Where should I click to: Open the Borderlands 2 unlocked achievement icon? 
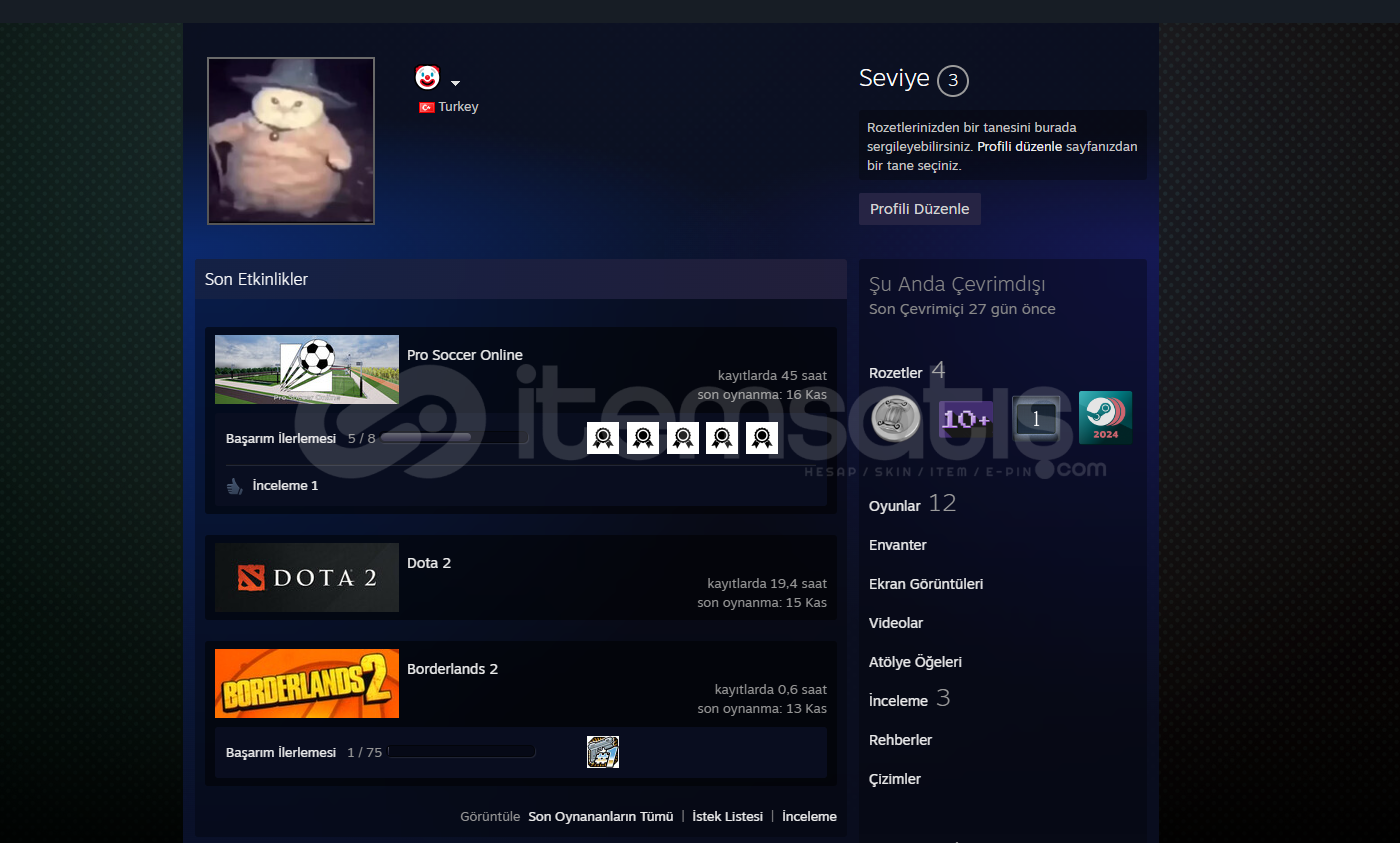coord(603,752)
